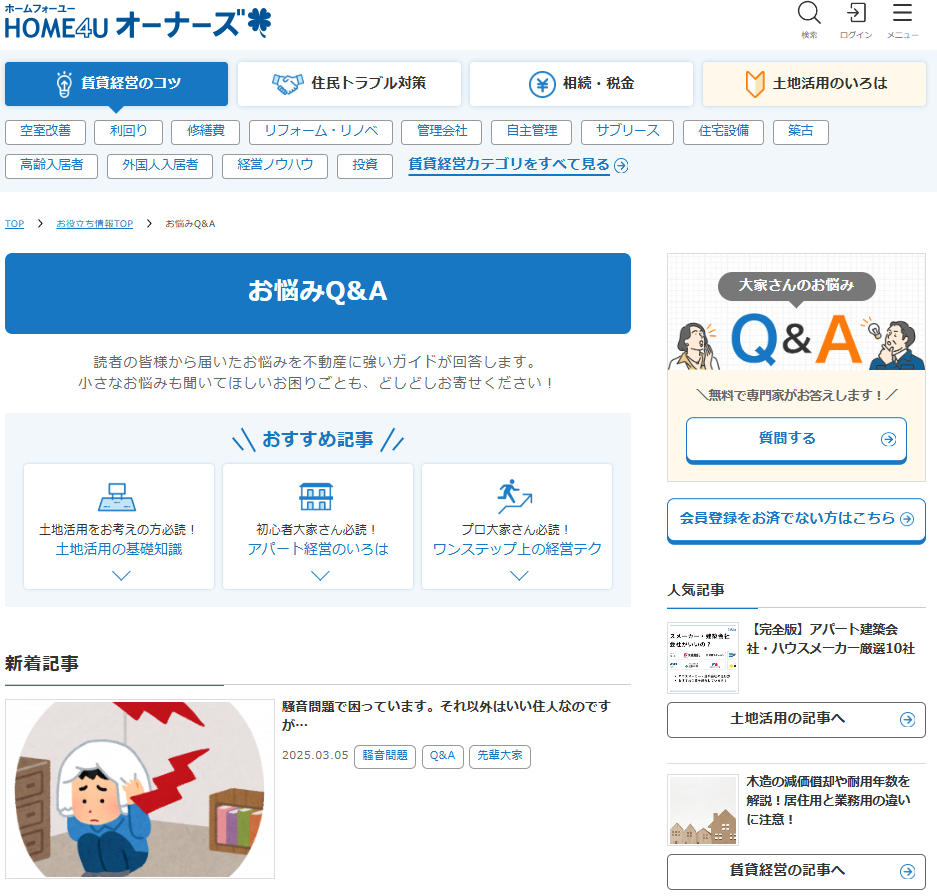Expand the 土地活用の基礎知識 chevron
Screen dimensions: 937x896
pos(120,575)
